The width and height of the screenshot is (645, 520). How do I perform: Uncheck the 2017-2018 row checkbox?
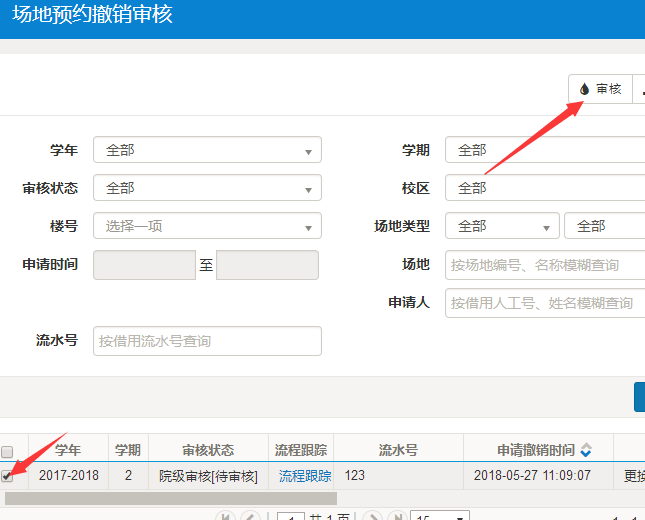8,476
